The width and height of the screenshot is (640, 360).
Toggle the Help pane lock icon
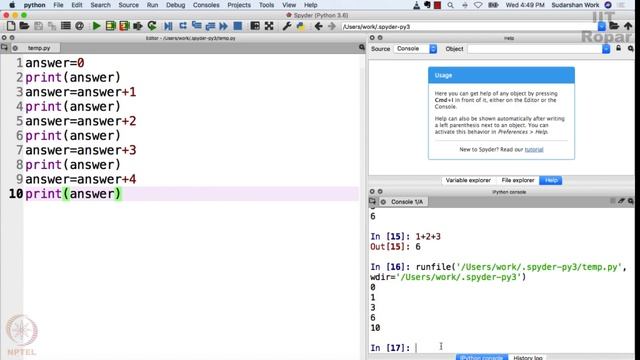click(619, 49)
